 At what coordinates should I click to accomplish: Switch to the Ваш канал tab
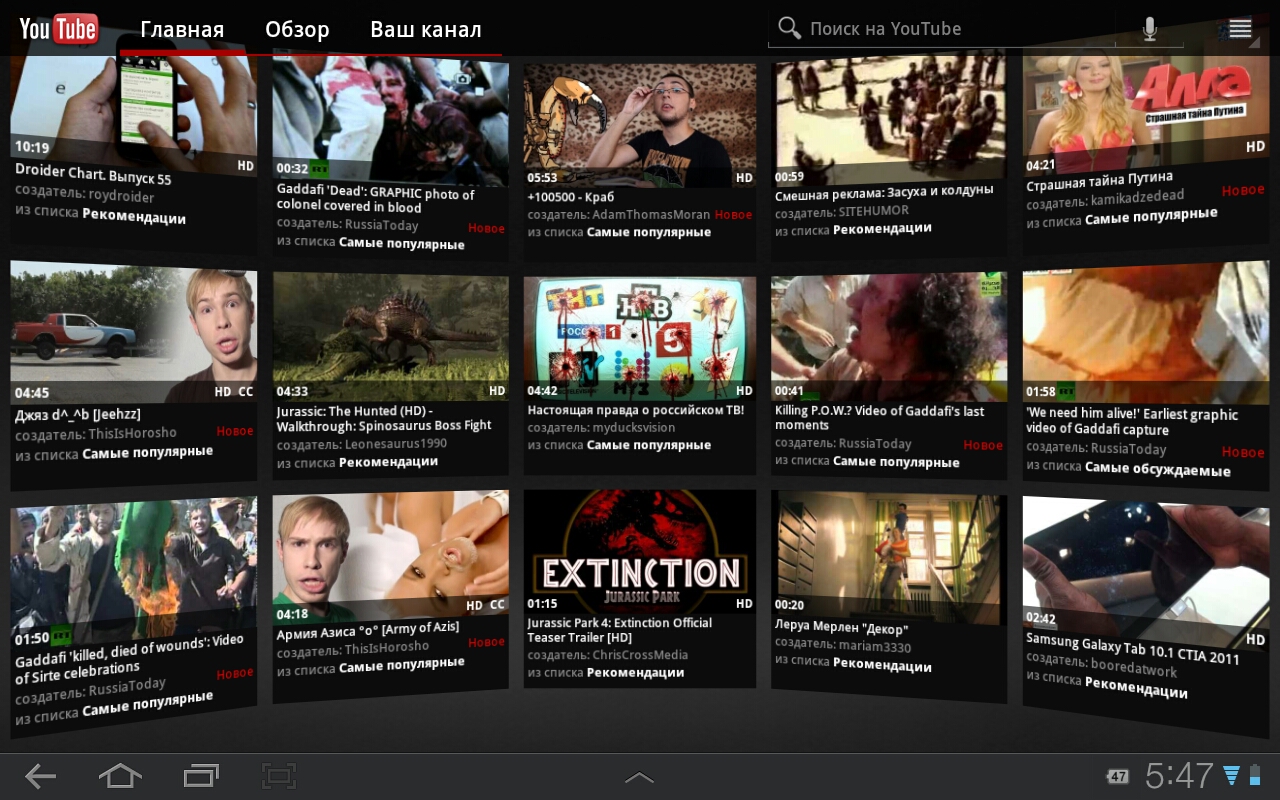click(x=426, y=29)
